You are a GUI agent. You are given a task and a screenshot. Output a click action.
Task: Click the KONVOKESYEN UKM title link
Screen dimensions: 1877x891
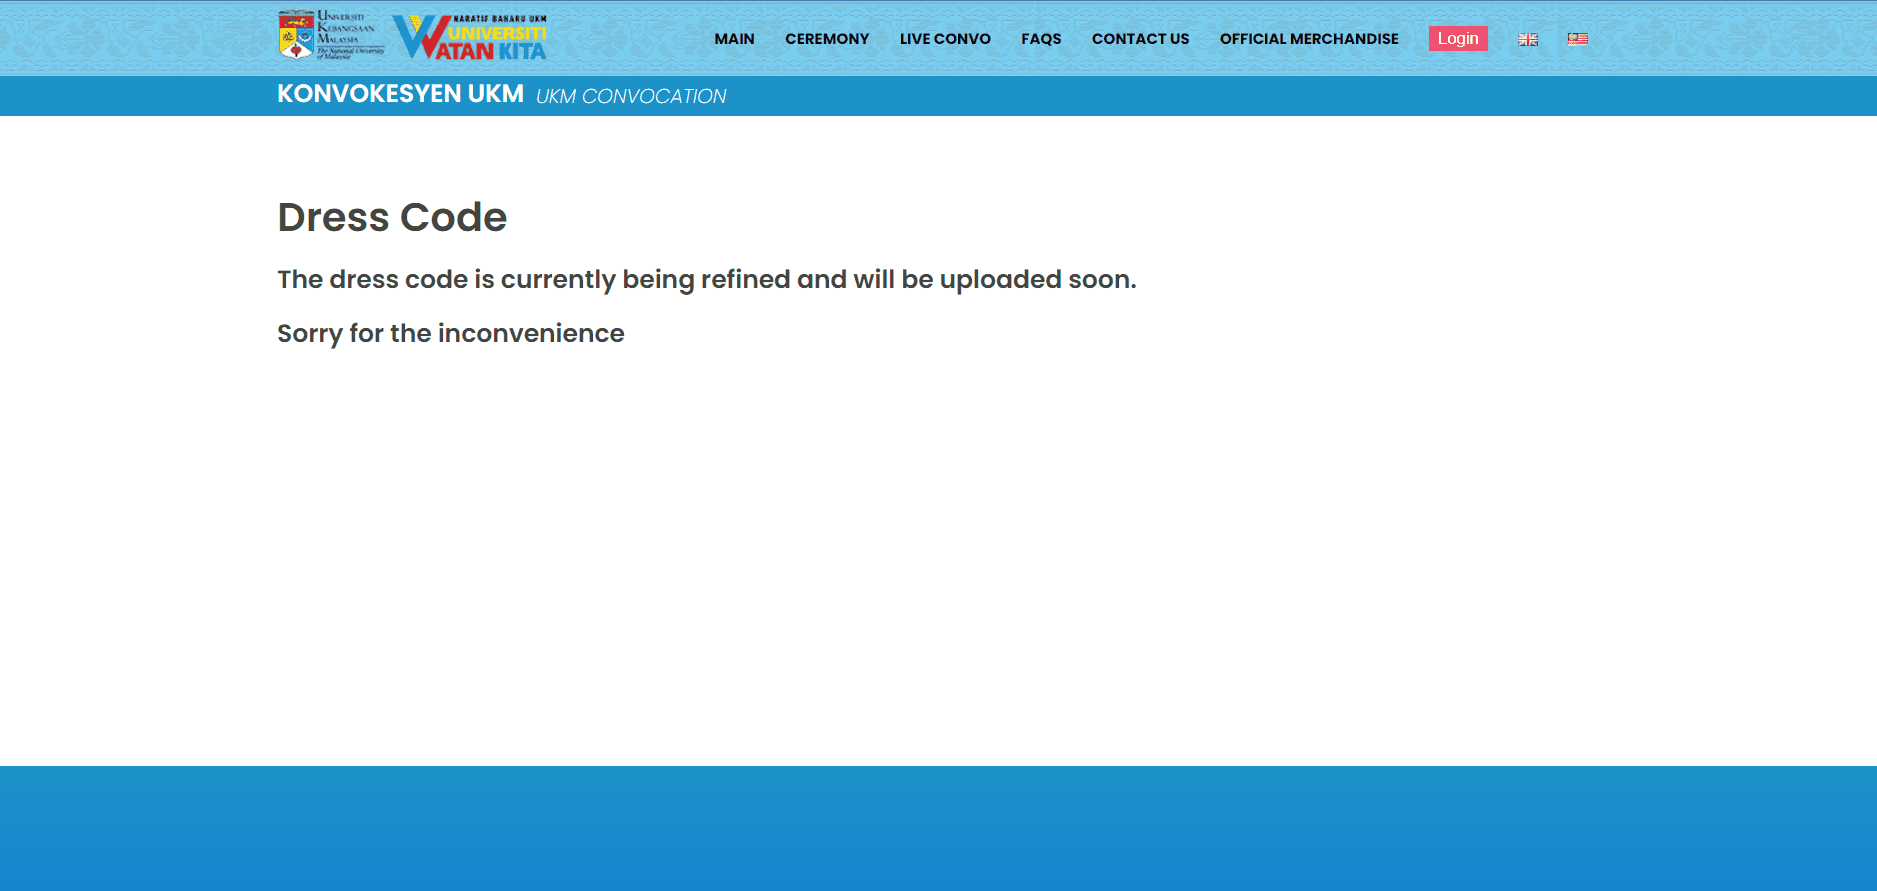400,94
